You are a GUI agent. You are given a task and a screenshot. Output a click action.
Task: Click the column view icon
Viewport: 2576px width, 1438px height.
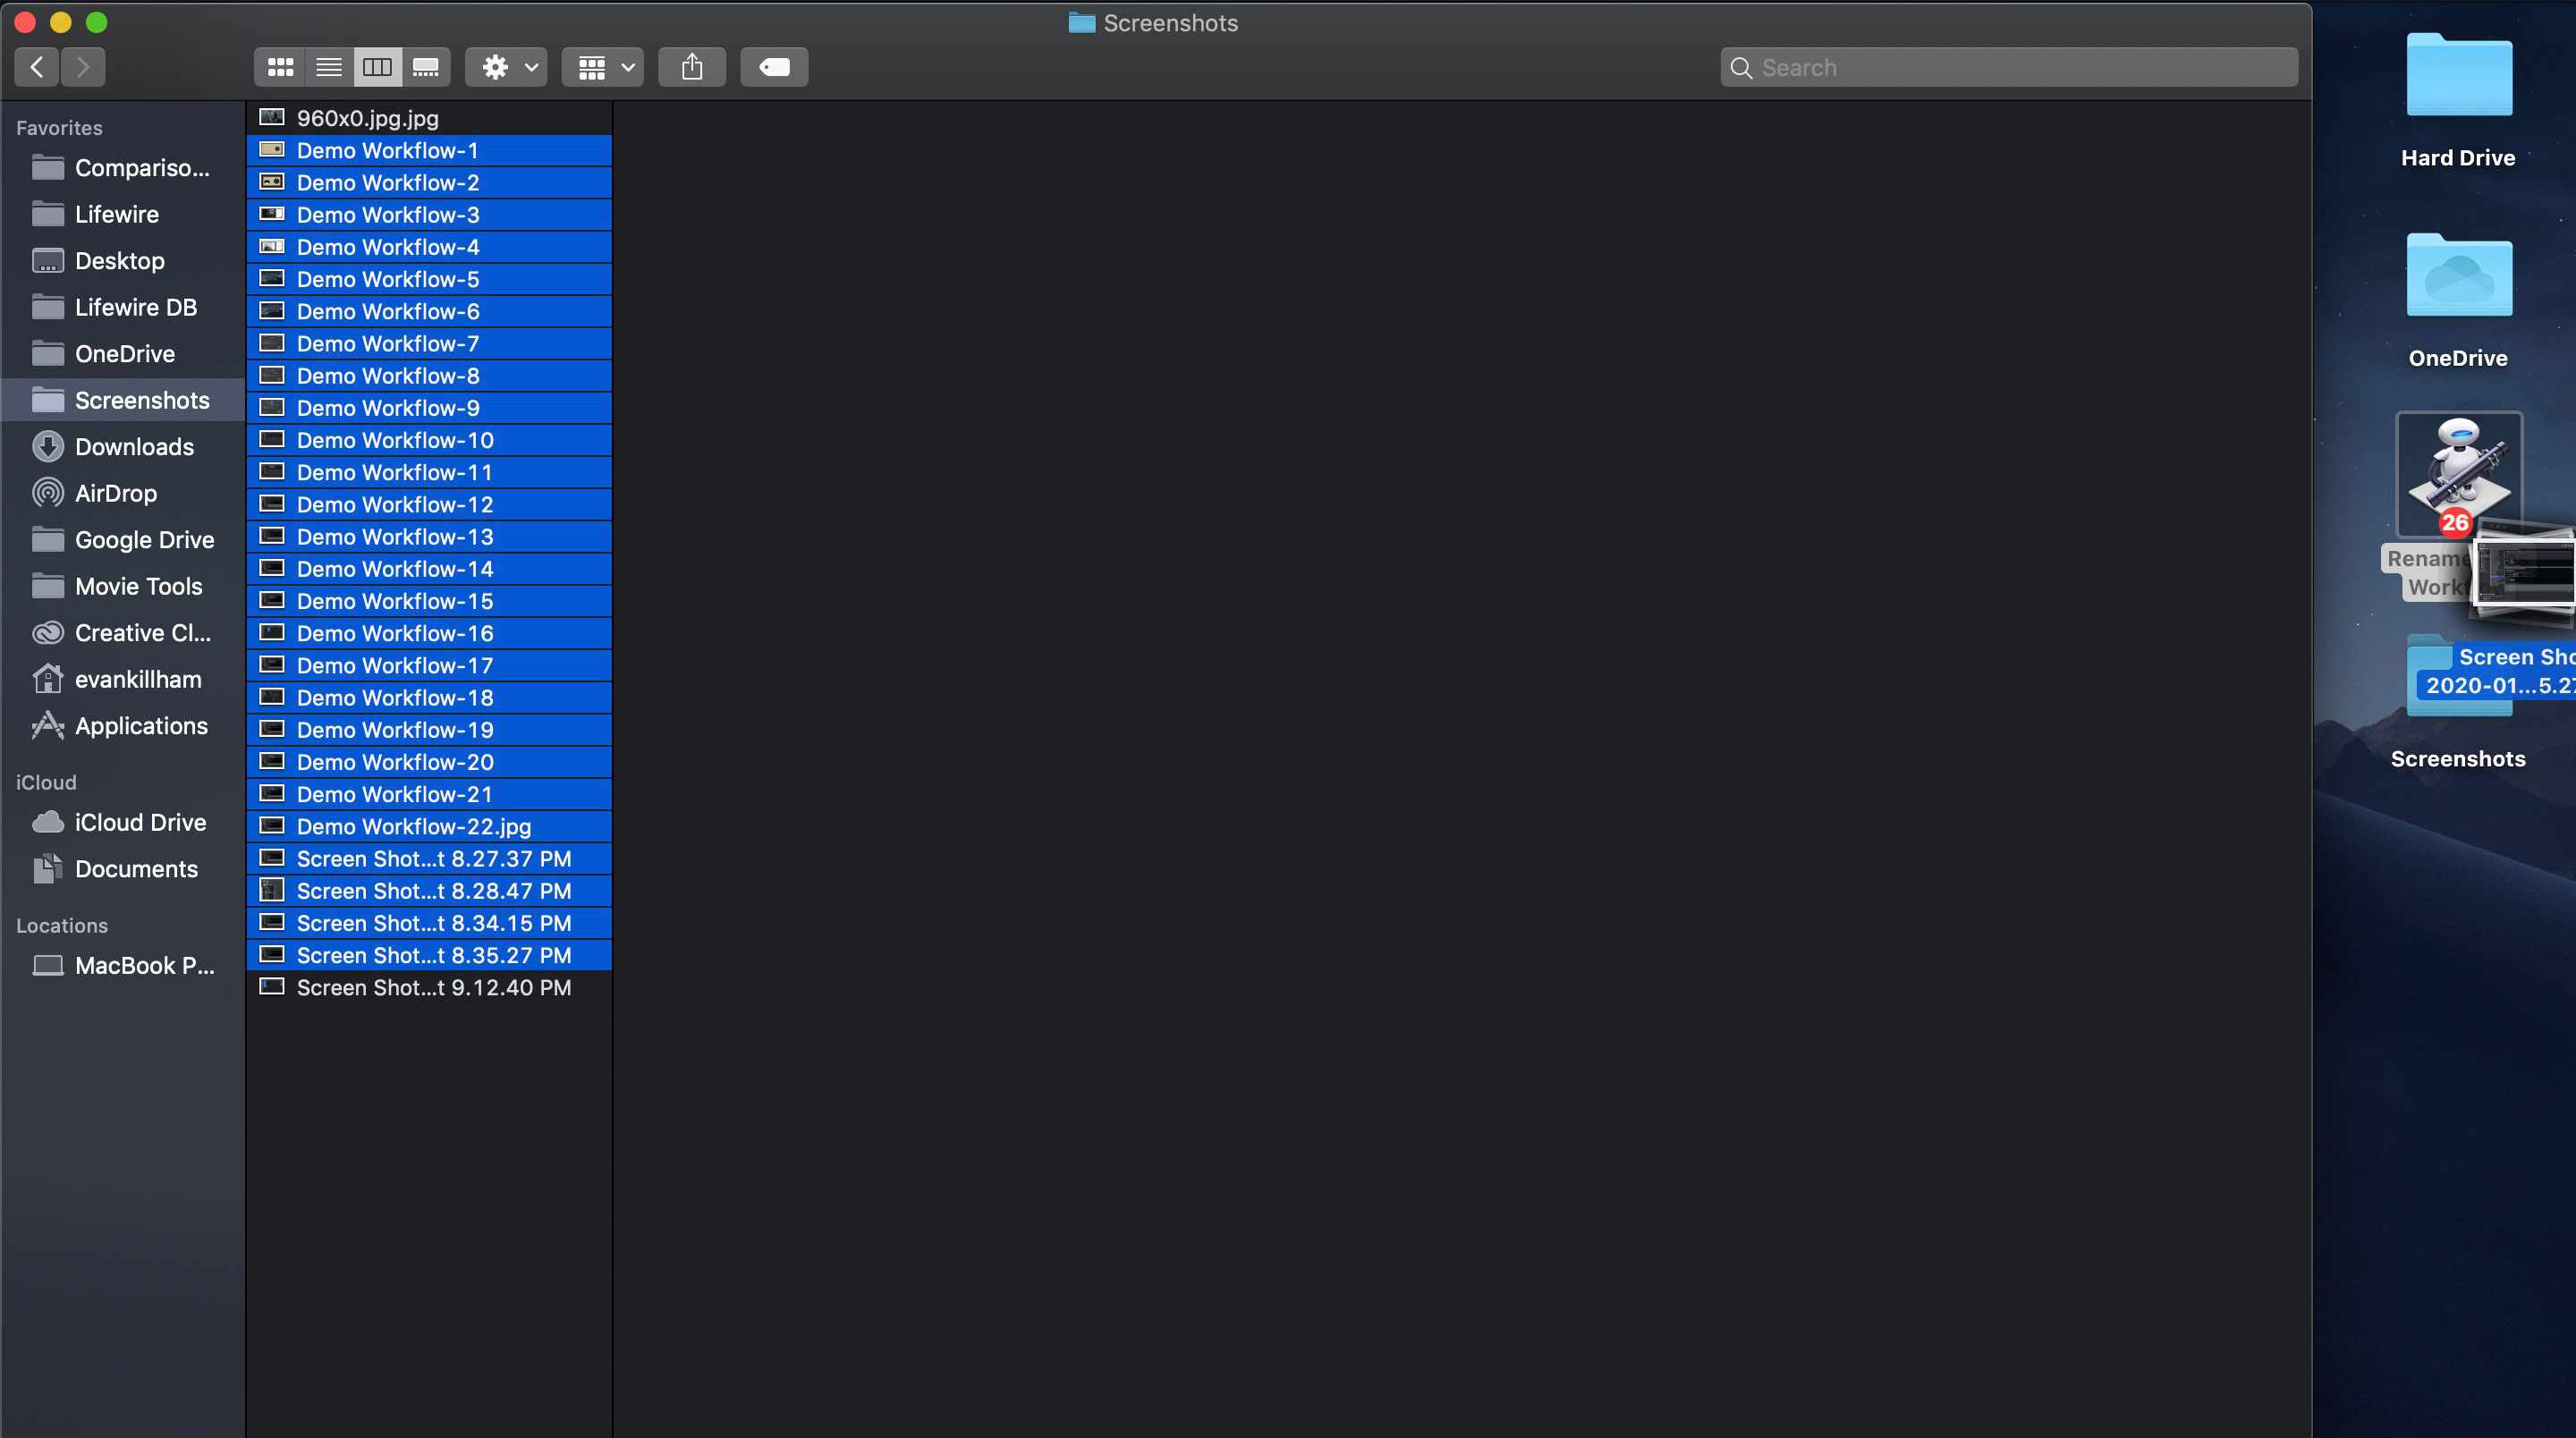coord(377,67)
